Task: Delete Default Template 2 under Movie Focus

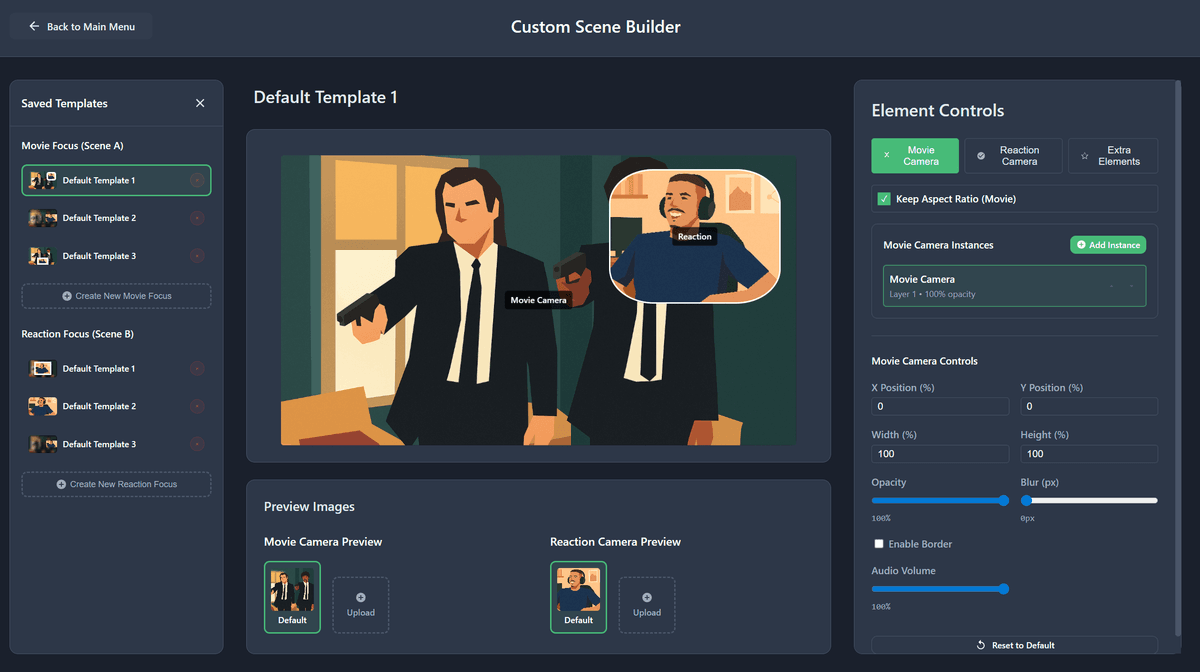Action: click(197, 218)
